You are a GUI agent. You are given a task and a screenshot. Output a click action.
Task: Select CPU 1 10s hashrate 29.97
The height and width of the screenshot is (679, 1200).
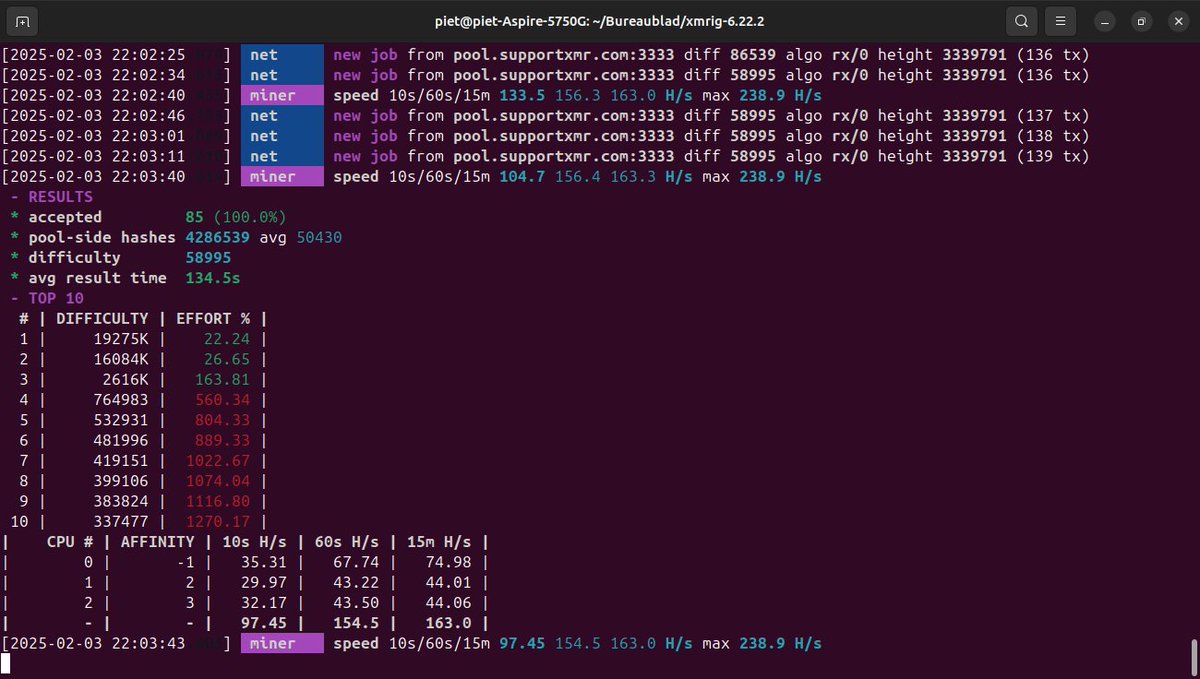264,582
